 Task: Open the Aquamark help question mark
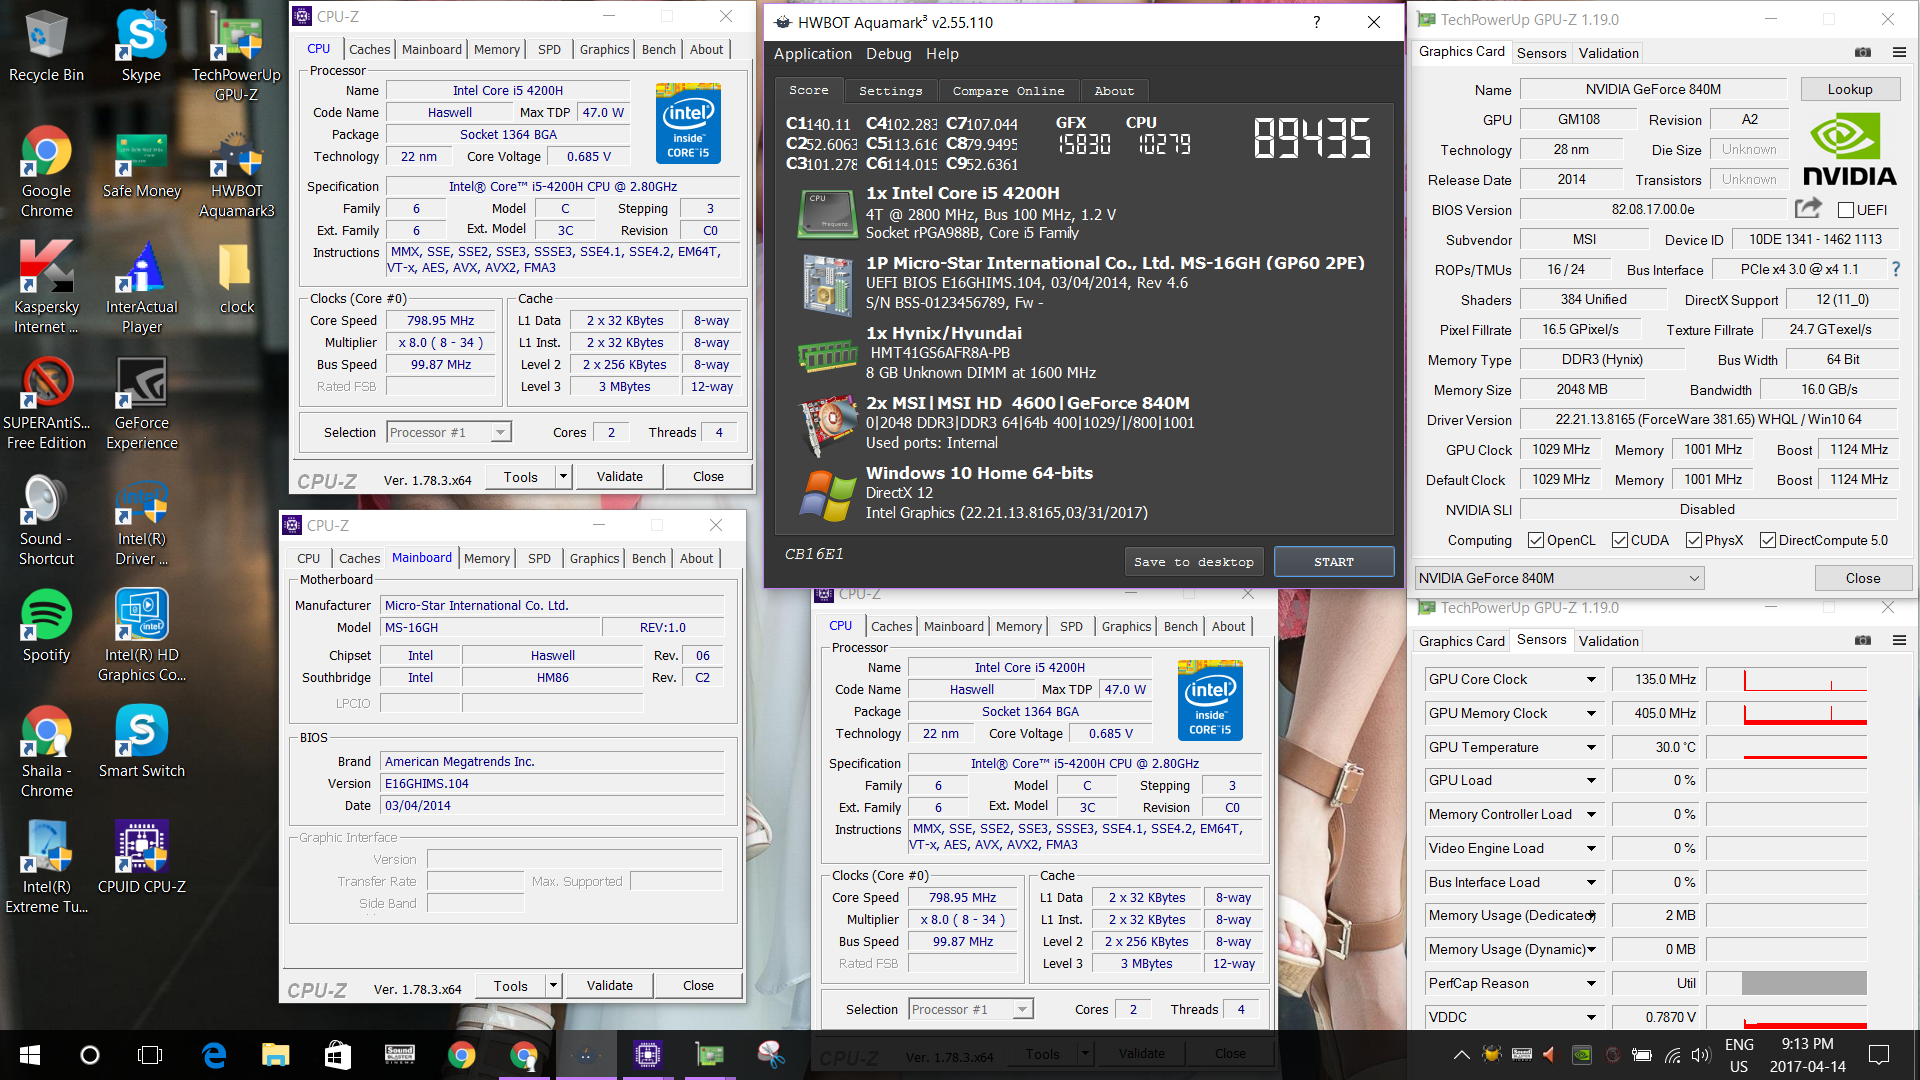point(1316,22)
